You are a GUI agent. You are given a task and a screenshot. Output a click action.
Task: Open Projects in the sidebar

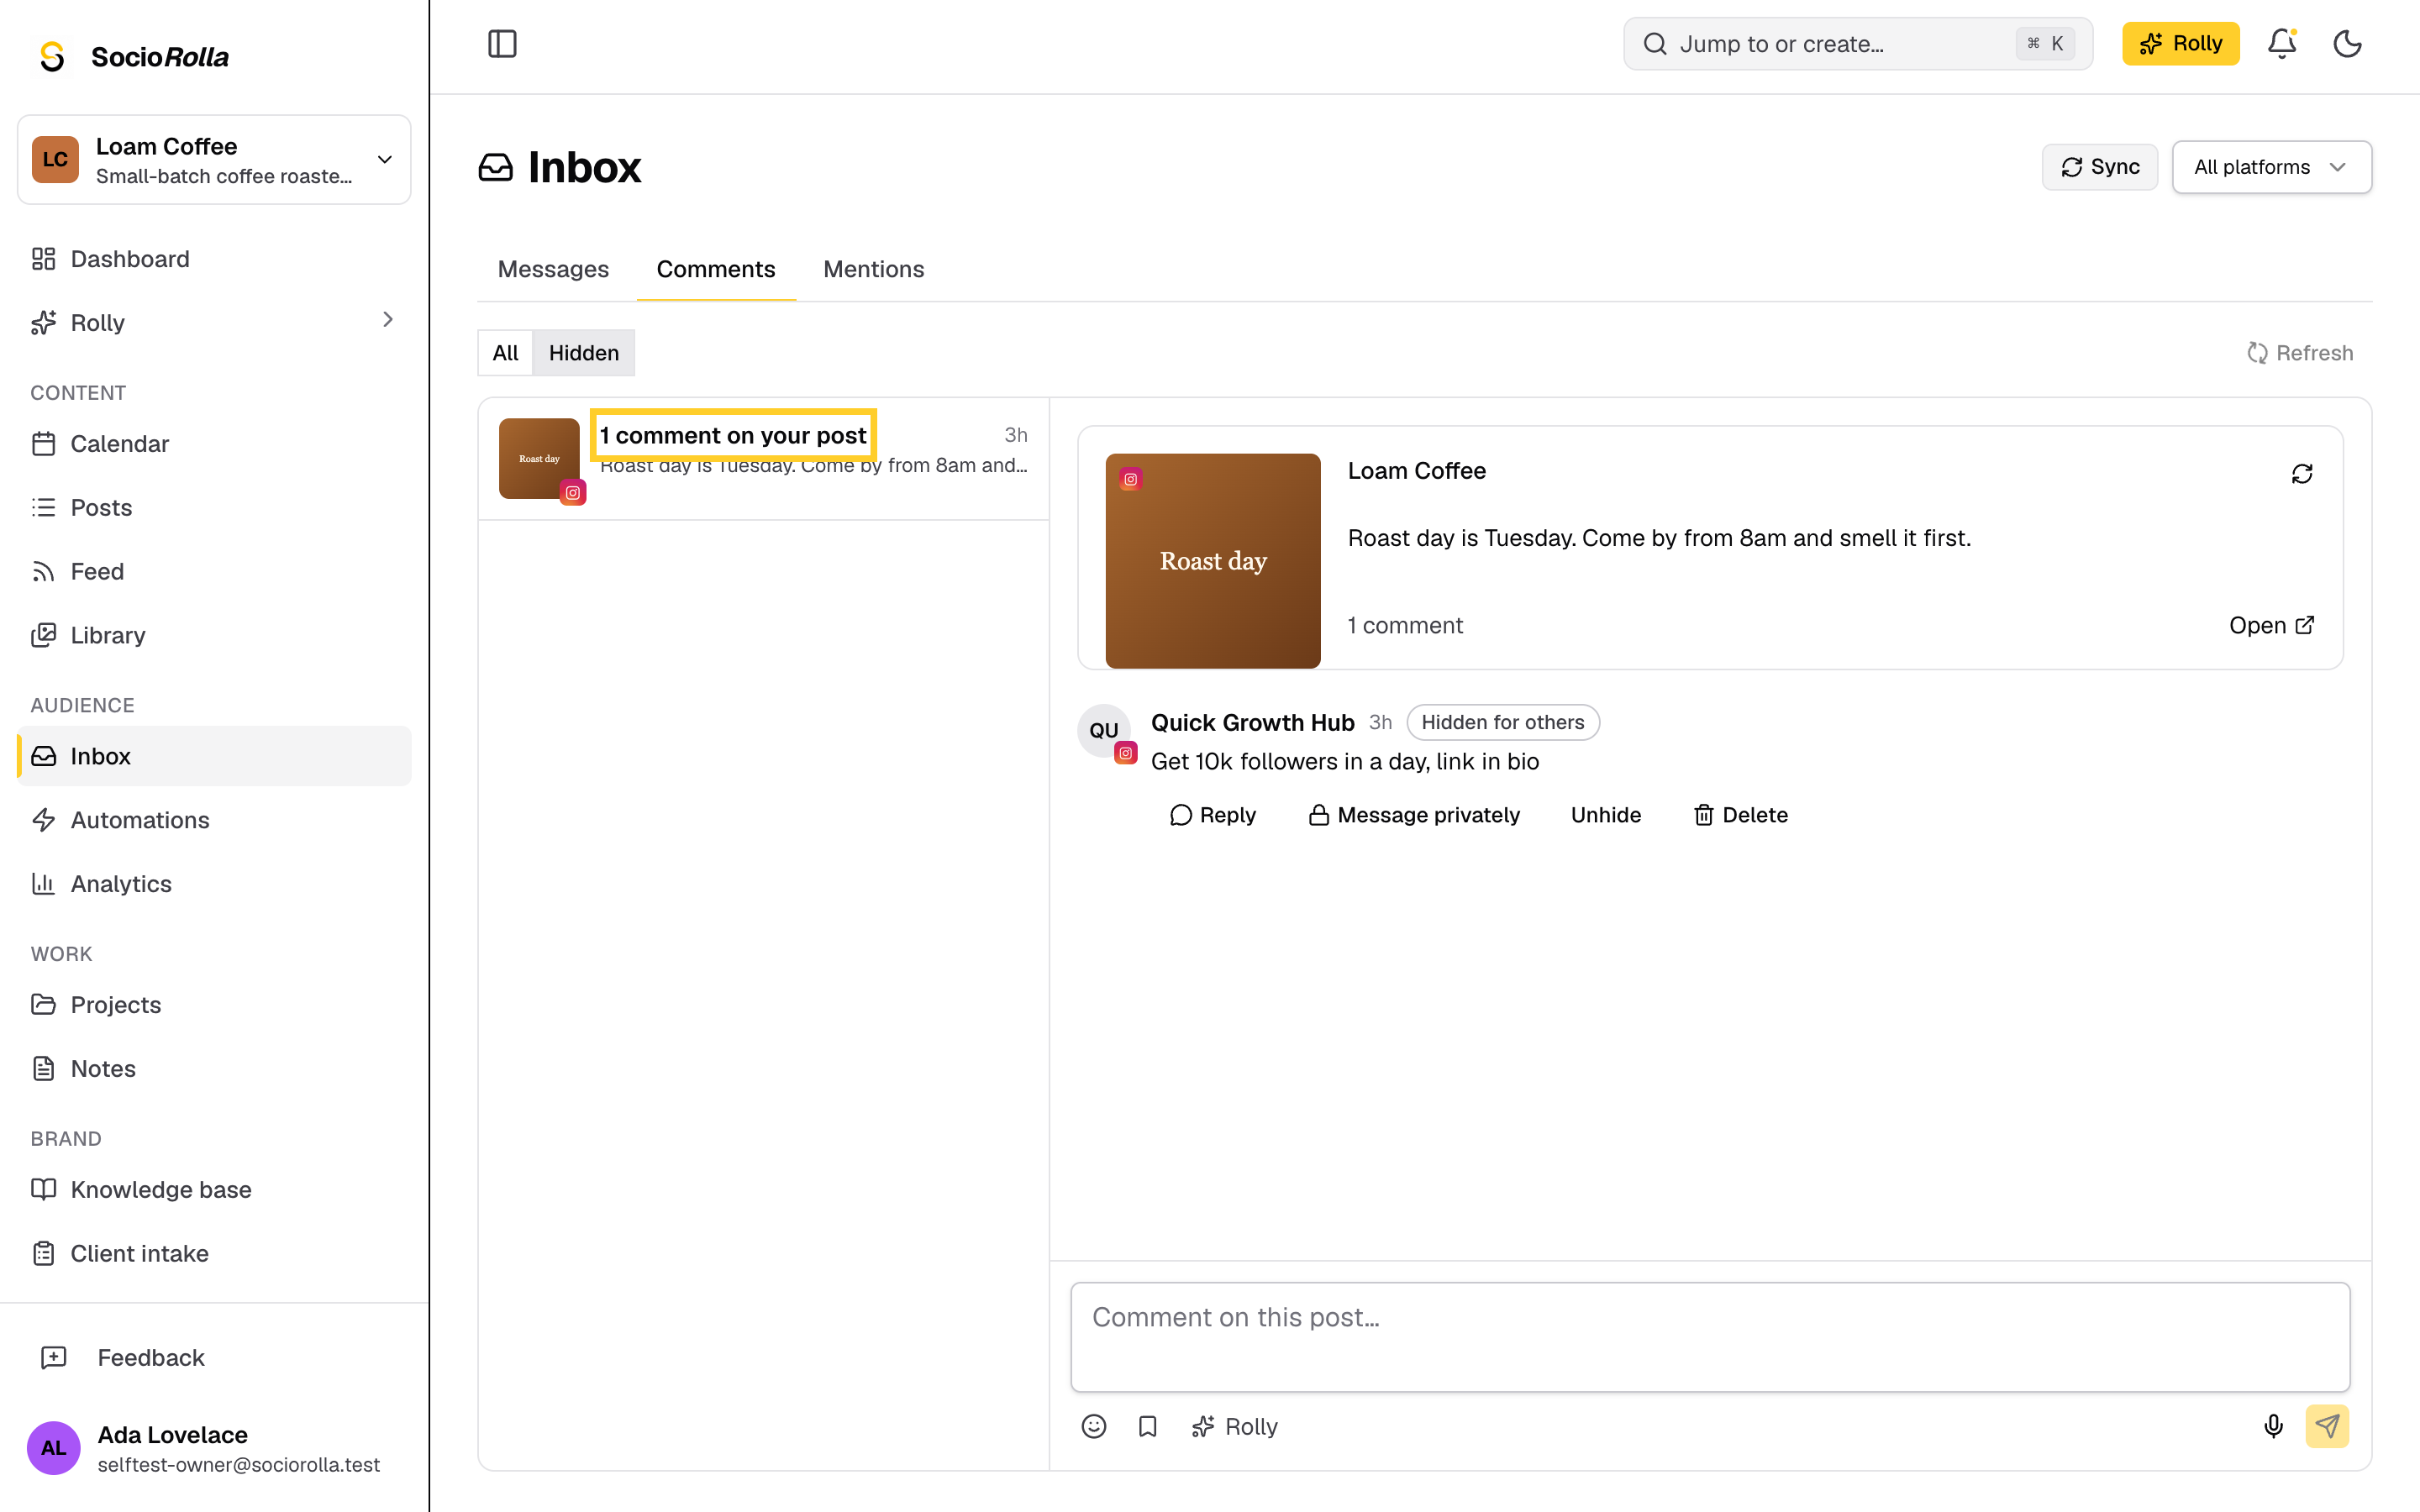tap(214, 1005)
